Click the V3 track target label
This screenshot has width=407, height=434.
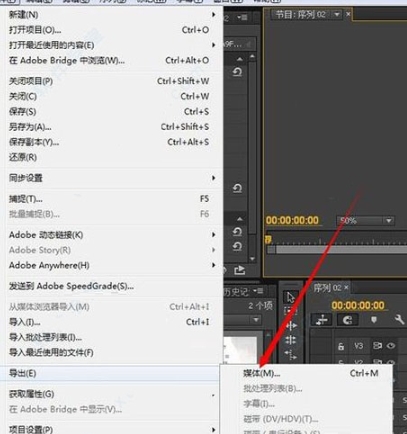click(358, 346)
